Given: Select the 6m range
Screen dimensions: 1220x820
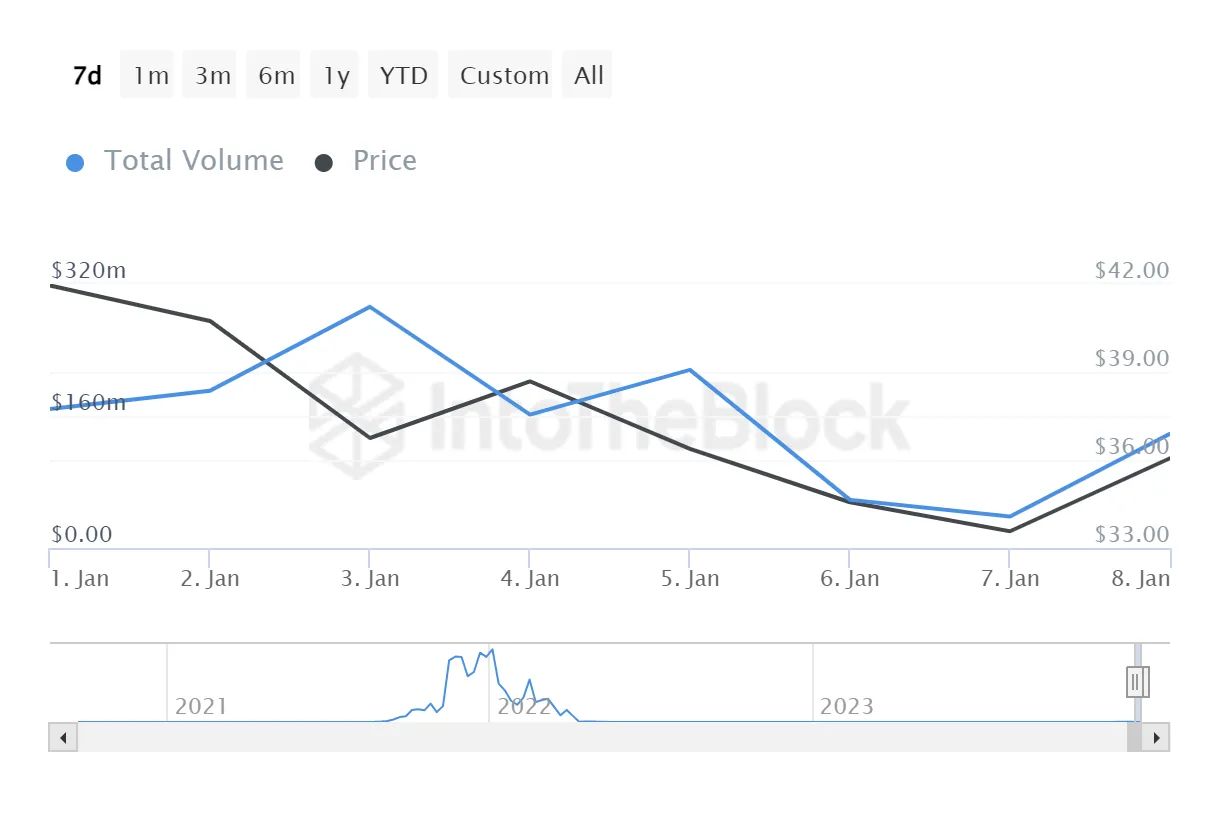Looking at the screenshot, I should tap(273, 74).
